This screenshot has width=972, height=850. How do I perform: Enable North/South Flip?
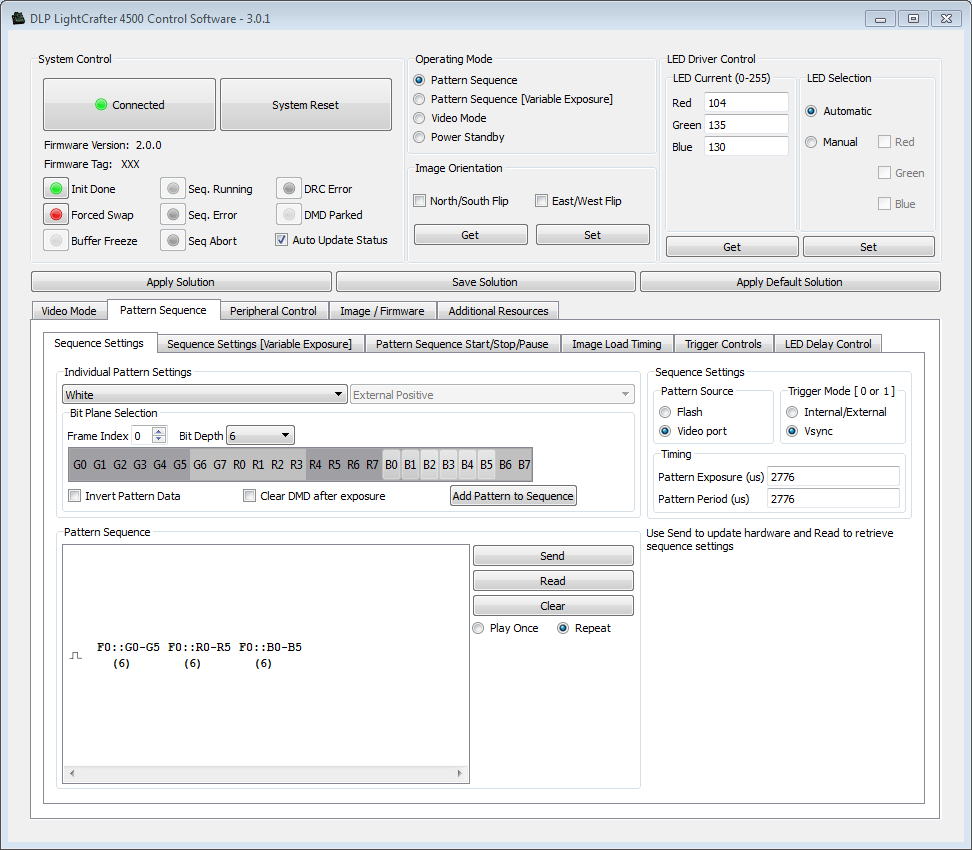coord(420,200)
